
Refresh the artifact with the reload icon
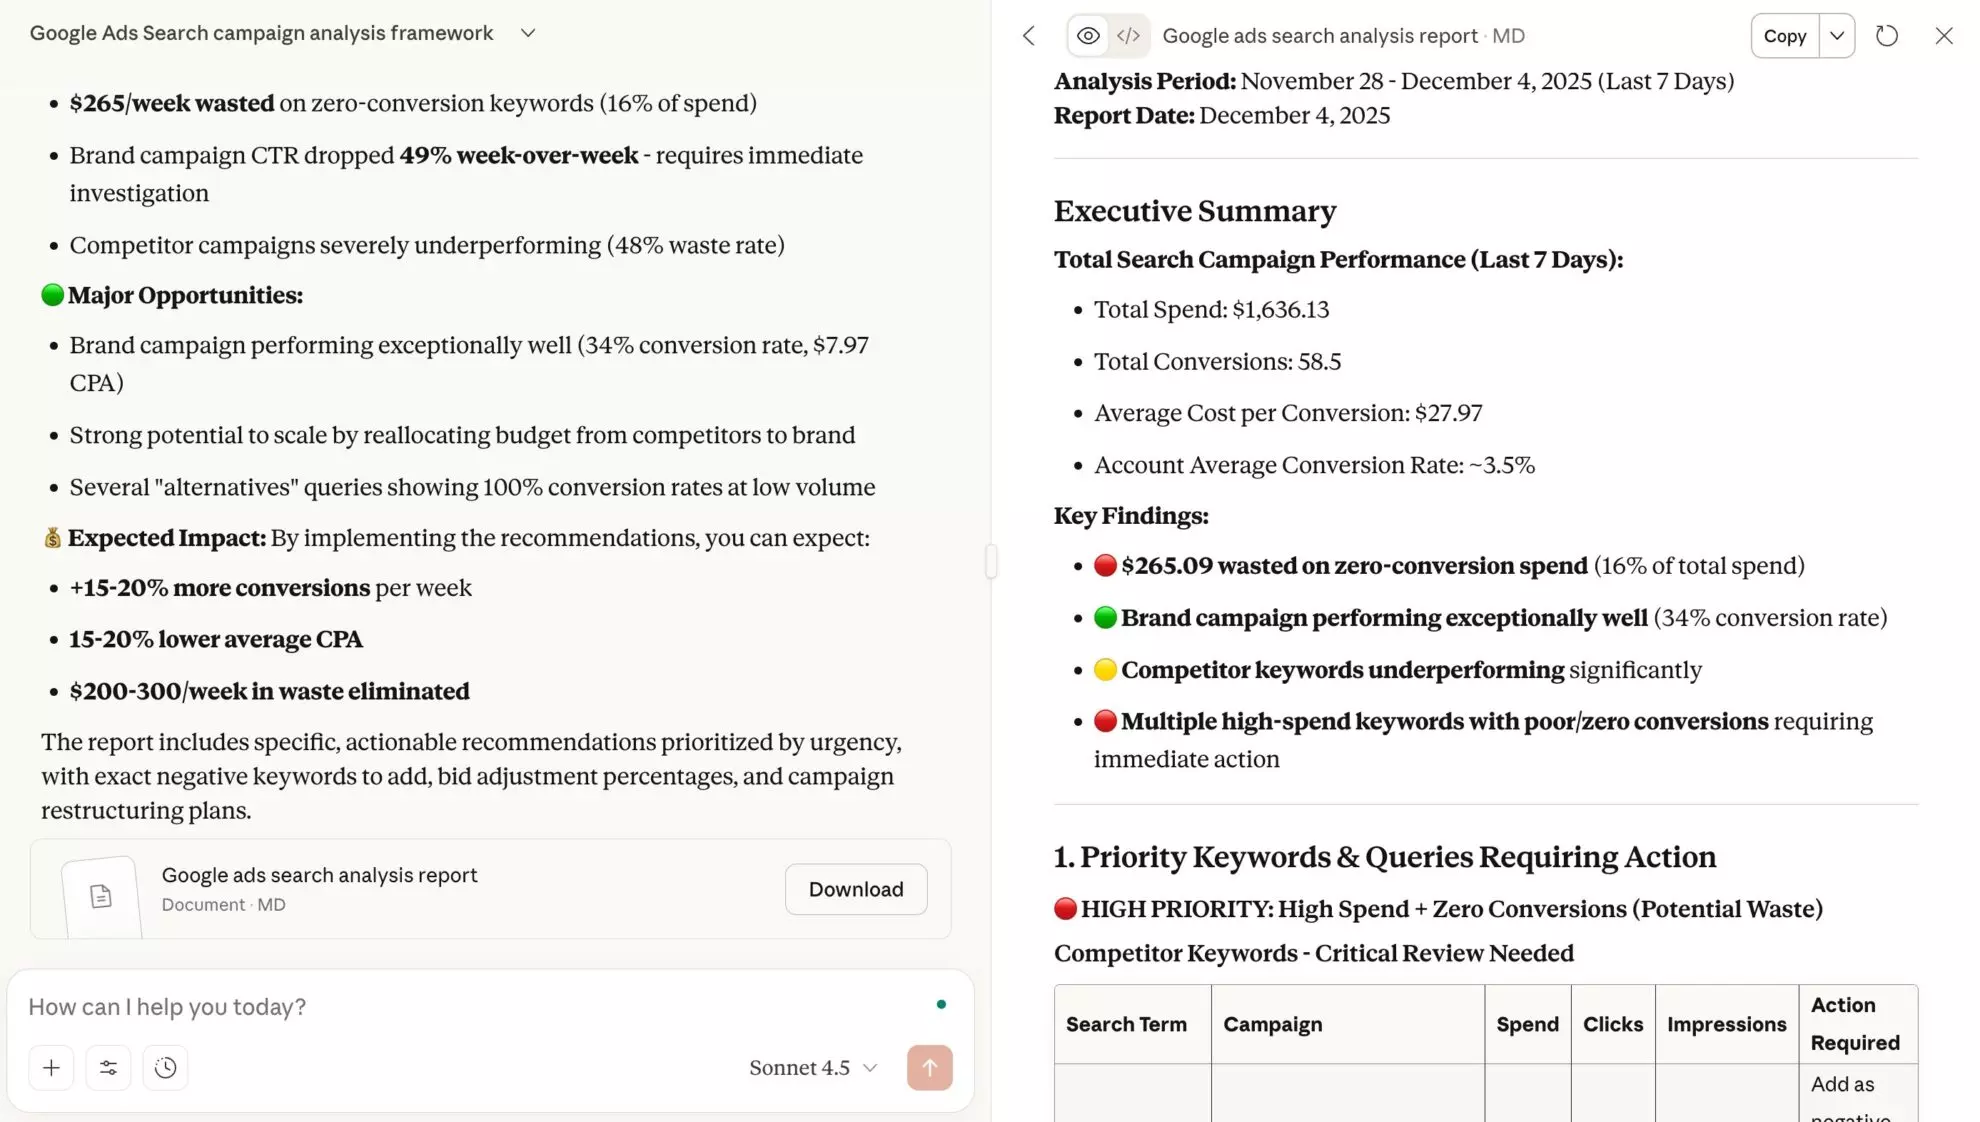click(x=1887, y=36)
